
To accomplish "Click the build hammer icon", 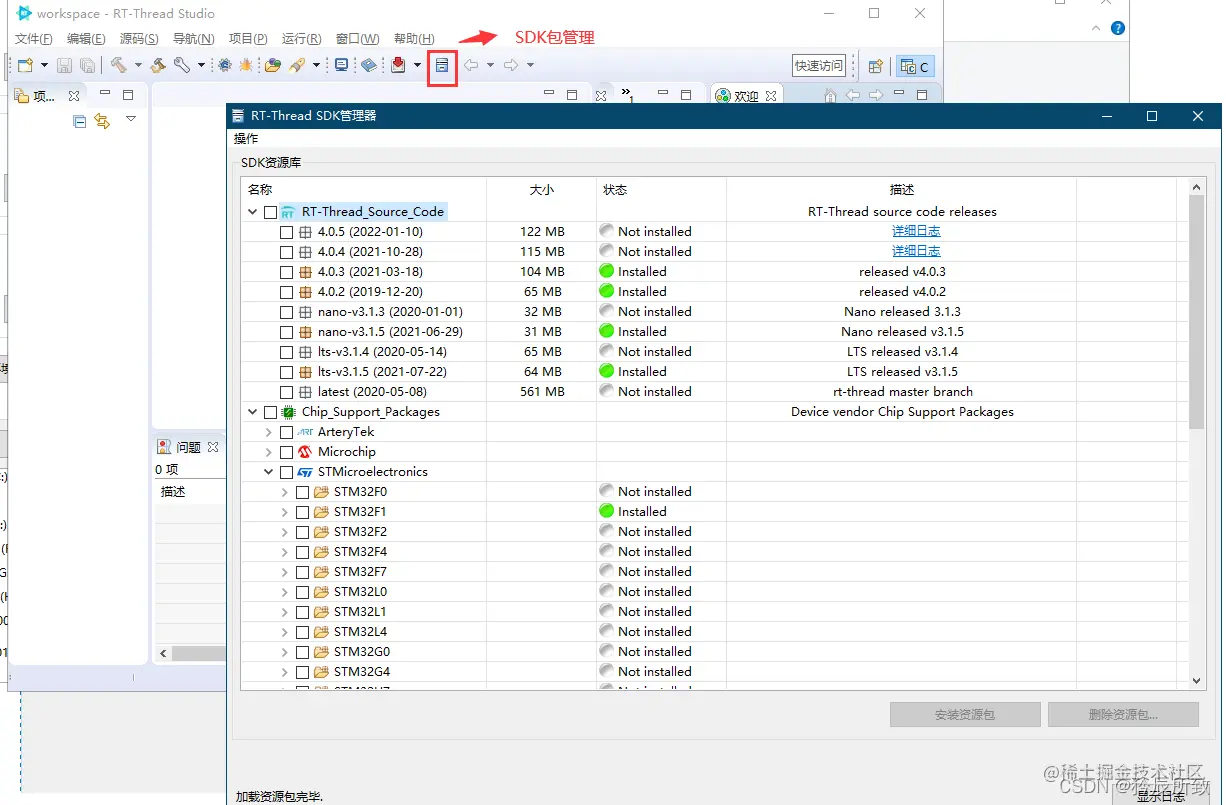I will (x=118, y=65).
